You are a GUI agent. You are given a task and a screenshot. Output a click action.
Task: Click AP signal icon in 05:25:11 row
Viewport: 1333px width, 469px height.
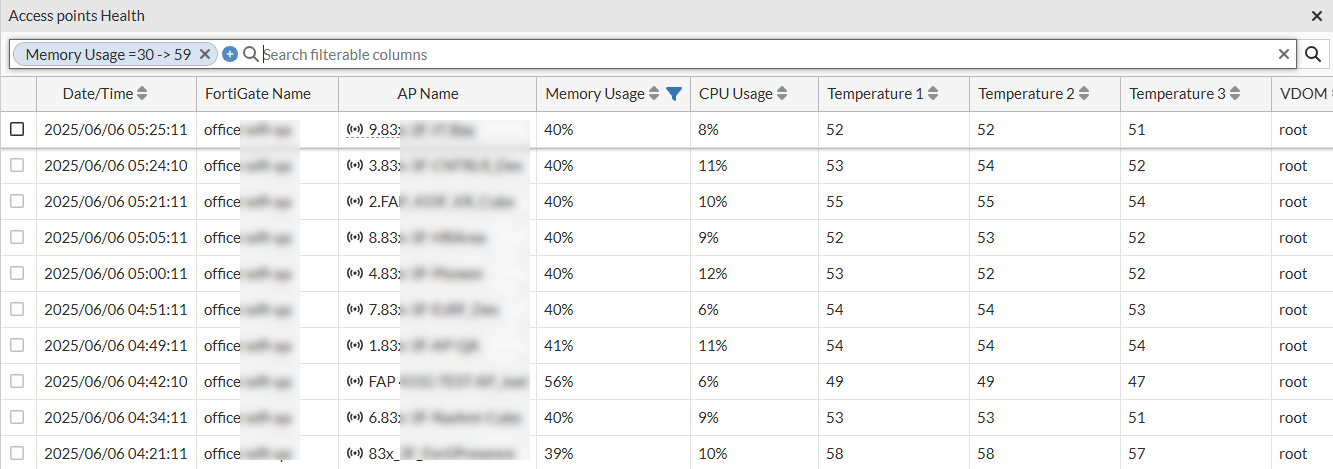(x=354, y=130)
